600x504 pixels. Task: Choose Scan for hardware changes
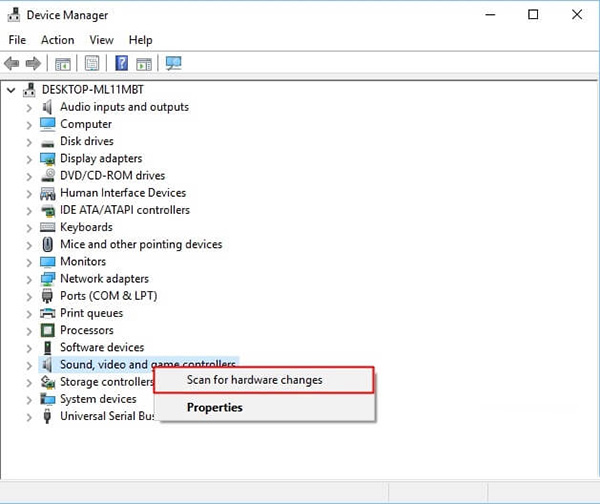click(x=254, y=380)
